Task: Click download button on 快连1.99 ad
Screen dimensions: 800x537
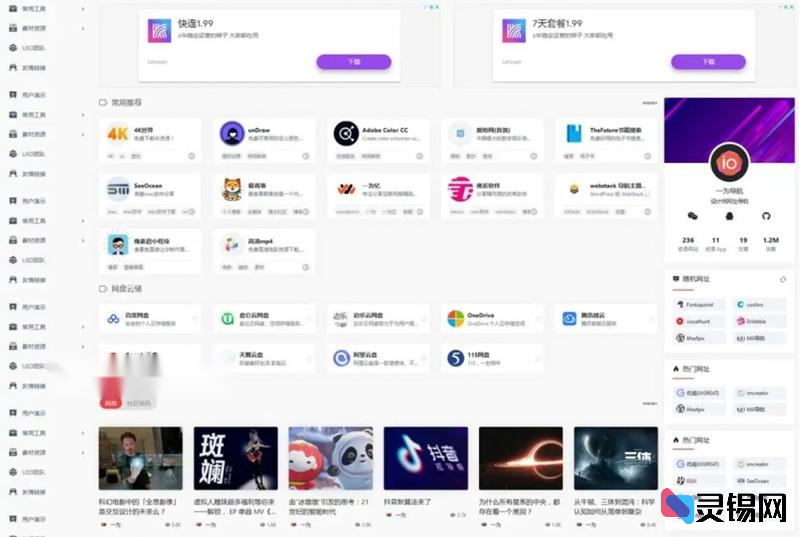Action: (x=354, y=62)
